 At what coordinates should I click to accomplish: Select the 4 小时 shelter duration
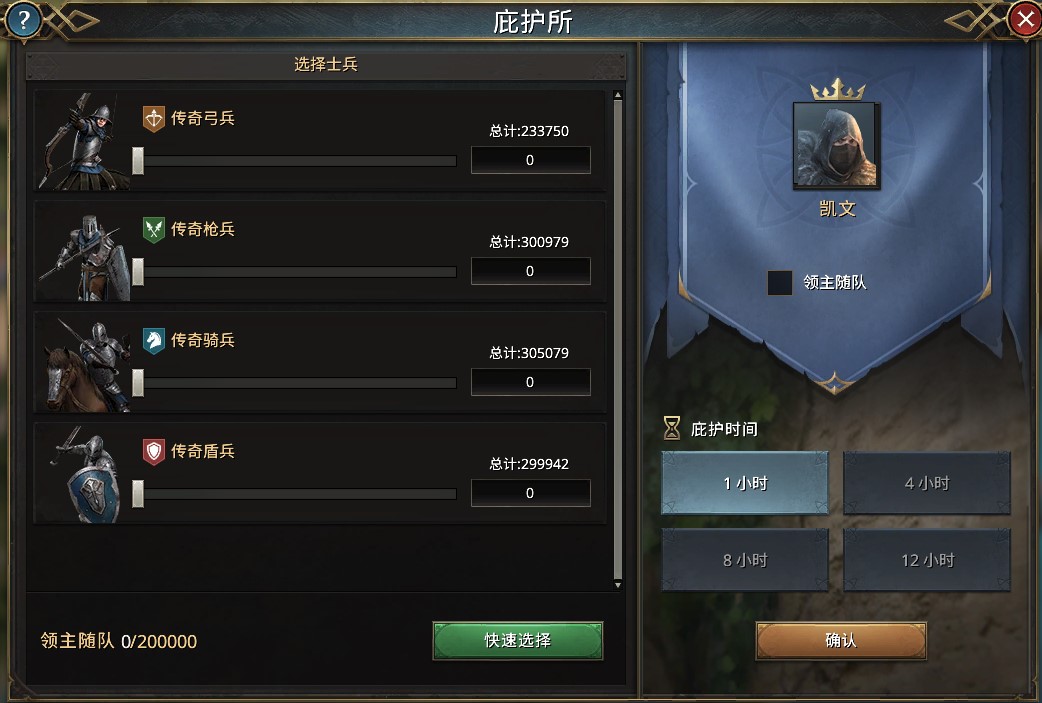pyautogui.click(x=927, y=483)
